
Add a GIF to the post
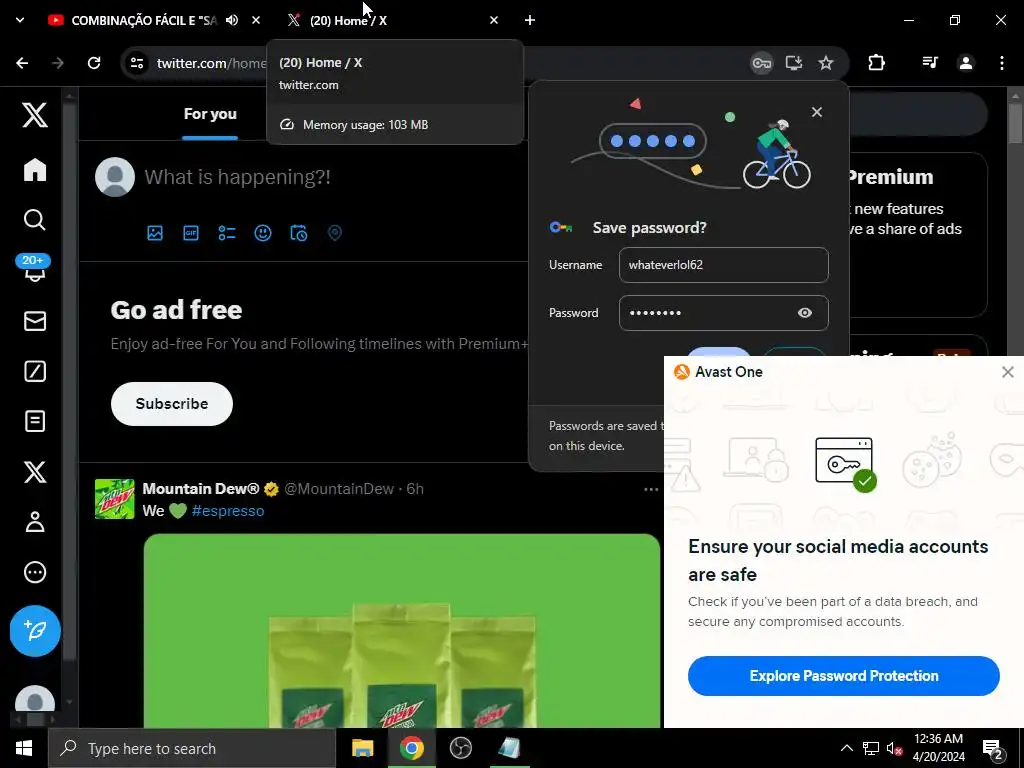(191, 233)
